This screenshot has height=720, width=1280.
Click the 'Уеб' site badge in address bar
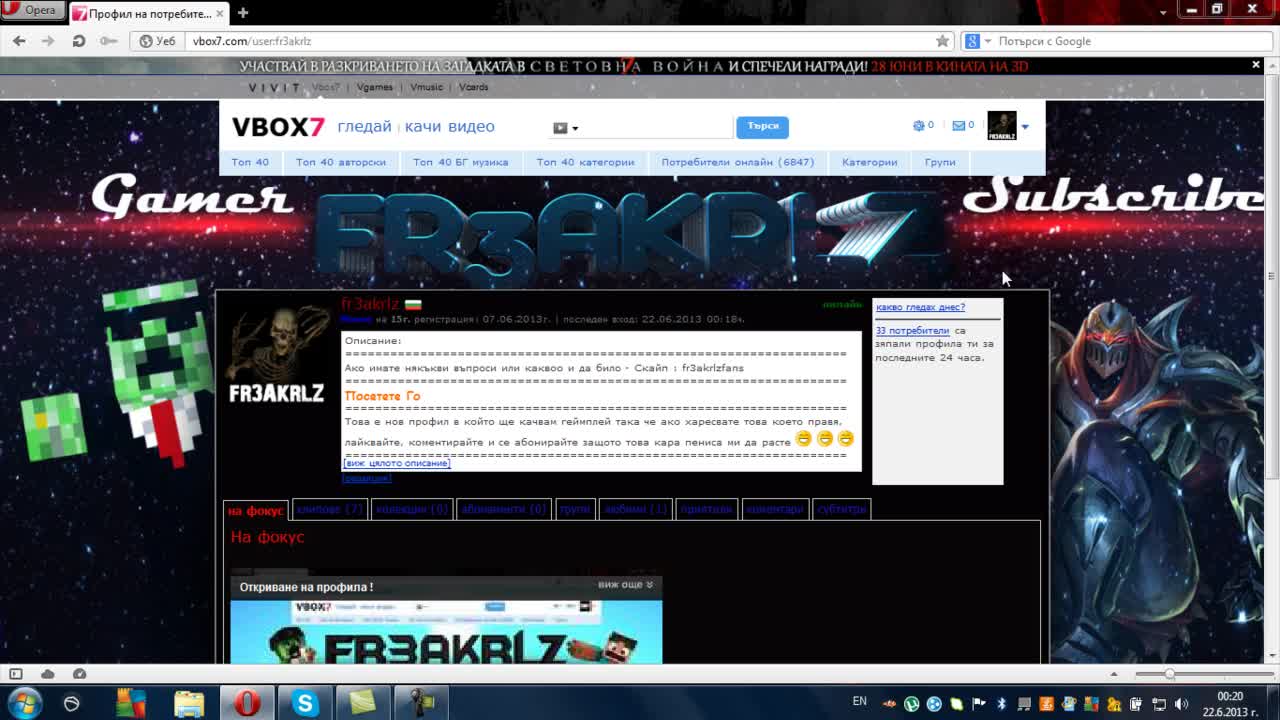tap(158, 41)
